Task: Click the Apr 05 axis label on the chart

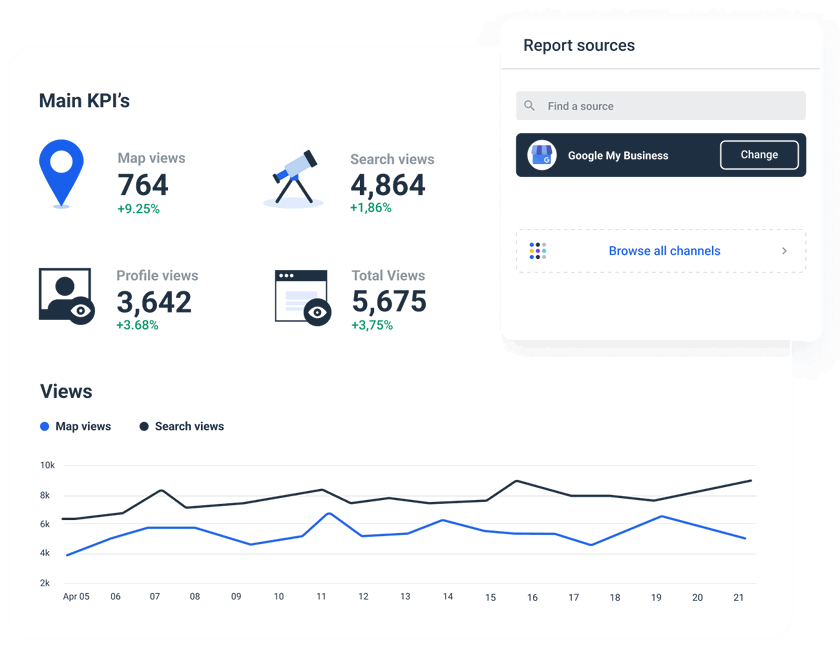Action: [75, 596]
